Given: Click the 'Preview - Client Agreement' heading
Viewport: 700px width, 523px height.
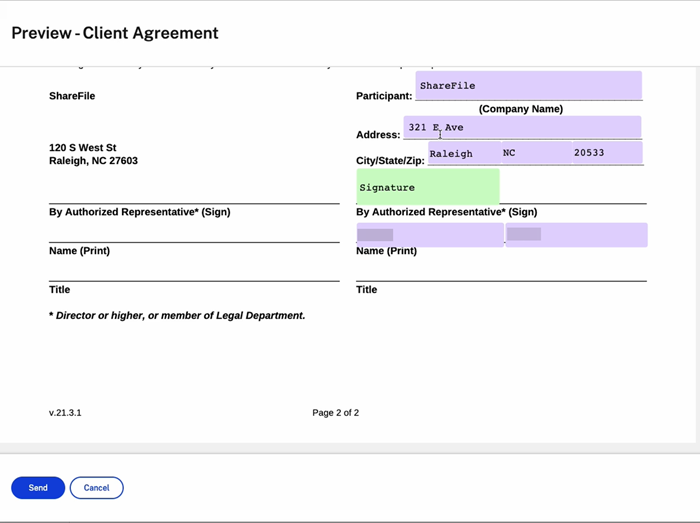Looking at the screenshot, I should point(115,33).
